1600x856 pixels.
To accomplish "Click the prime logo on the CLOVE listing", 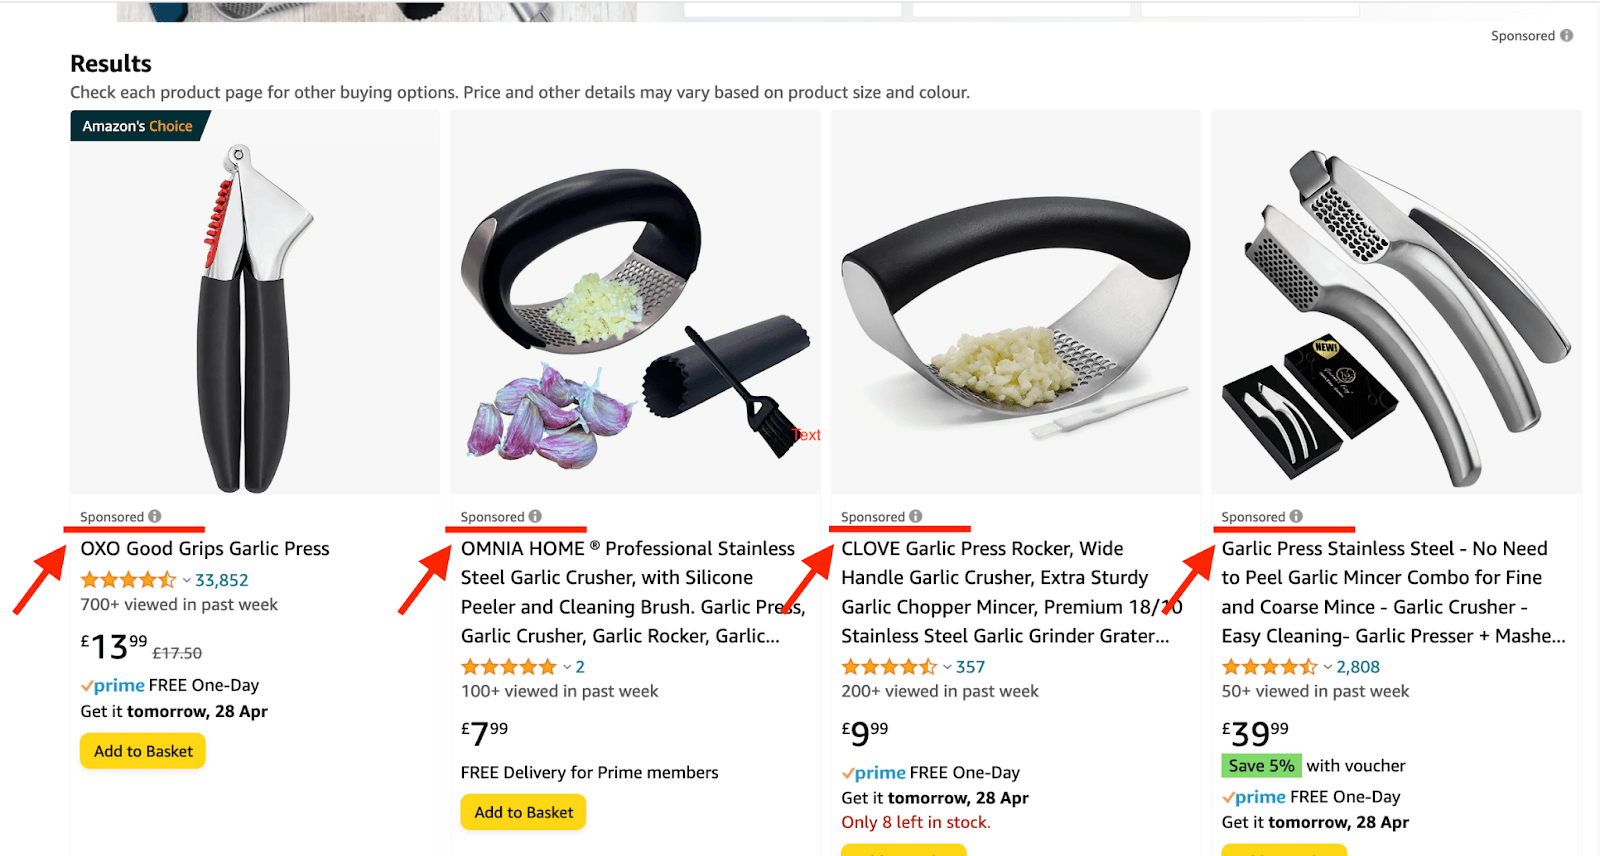I will click(873, 772).
